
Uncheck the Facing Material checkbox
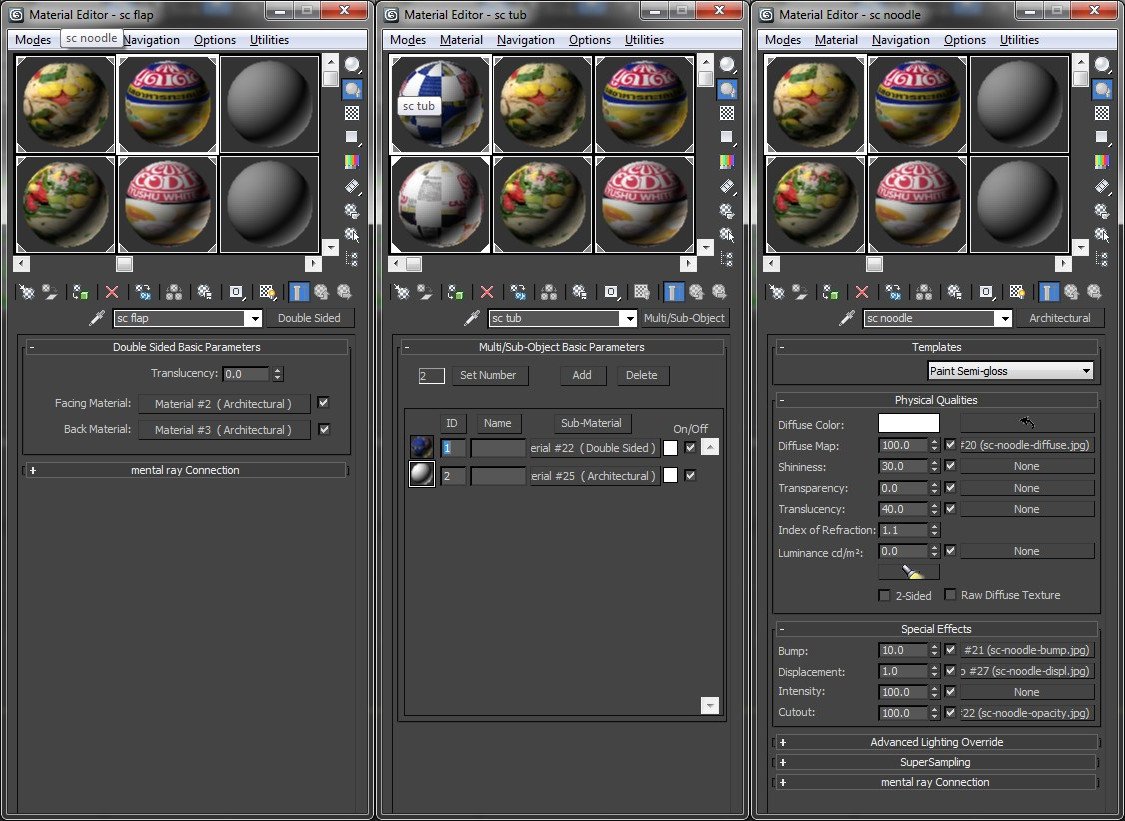point(324,403)
